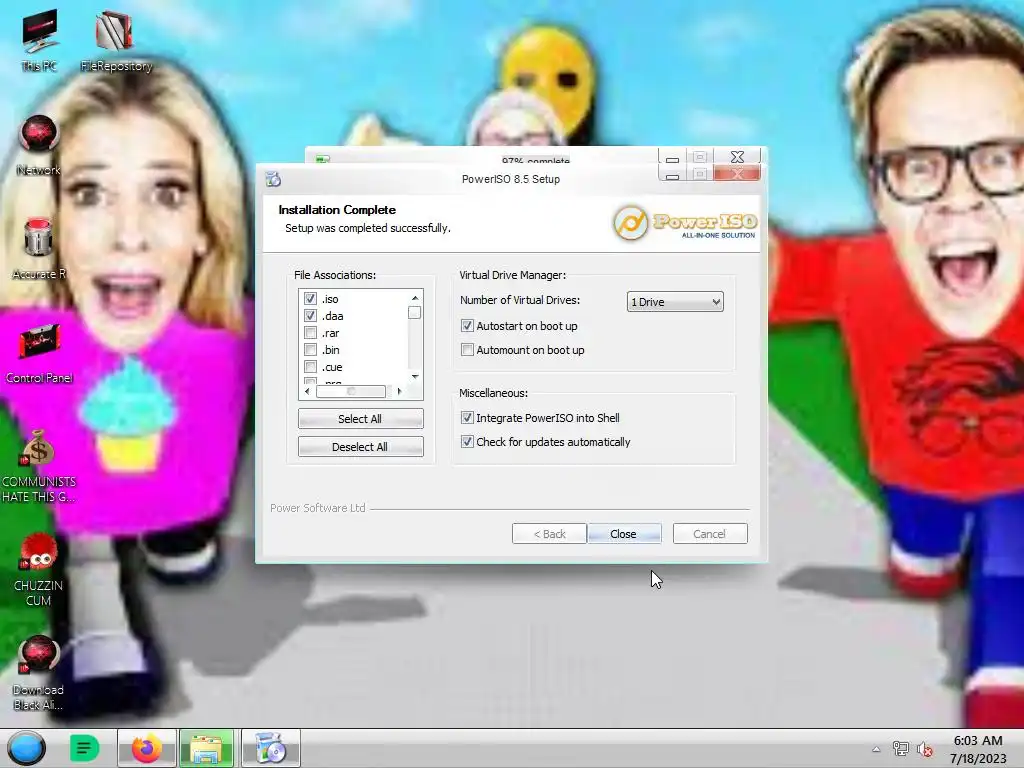Open This PC desktop icon
1024x768 pixels.
click(39, 40)
